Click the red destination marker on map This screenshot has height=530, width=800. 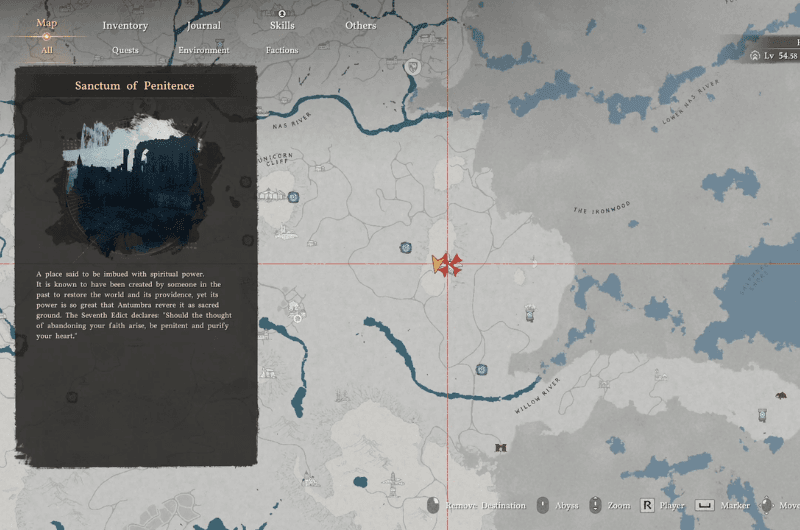click(x=454, y=264)
